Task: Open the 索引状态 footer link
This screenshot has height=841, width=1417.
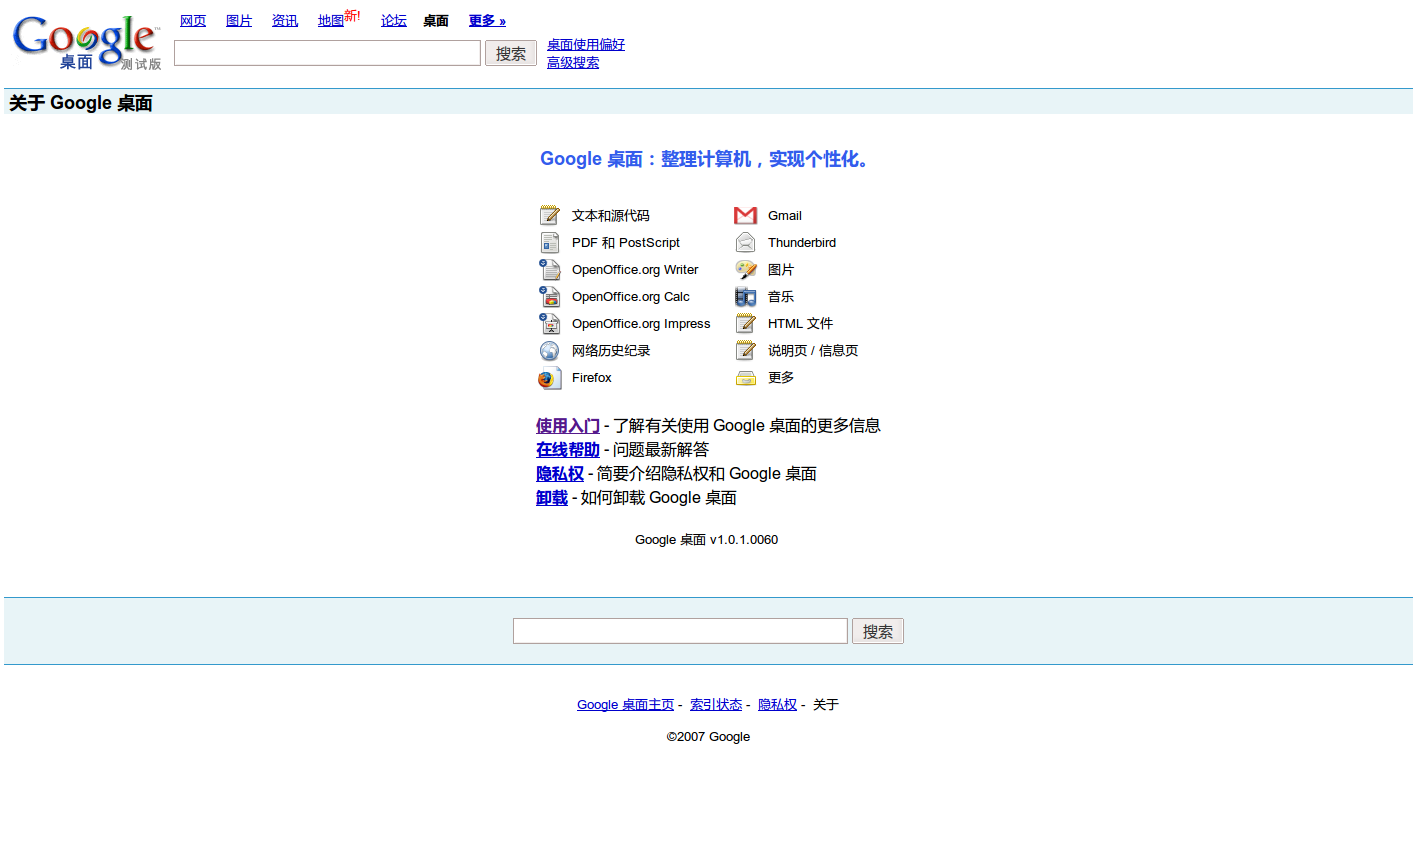Action: (x=716, y=705)
